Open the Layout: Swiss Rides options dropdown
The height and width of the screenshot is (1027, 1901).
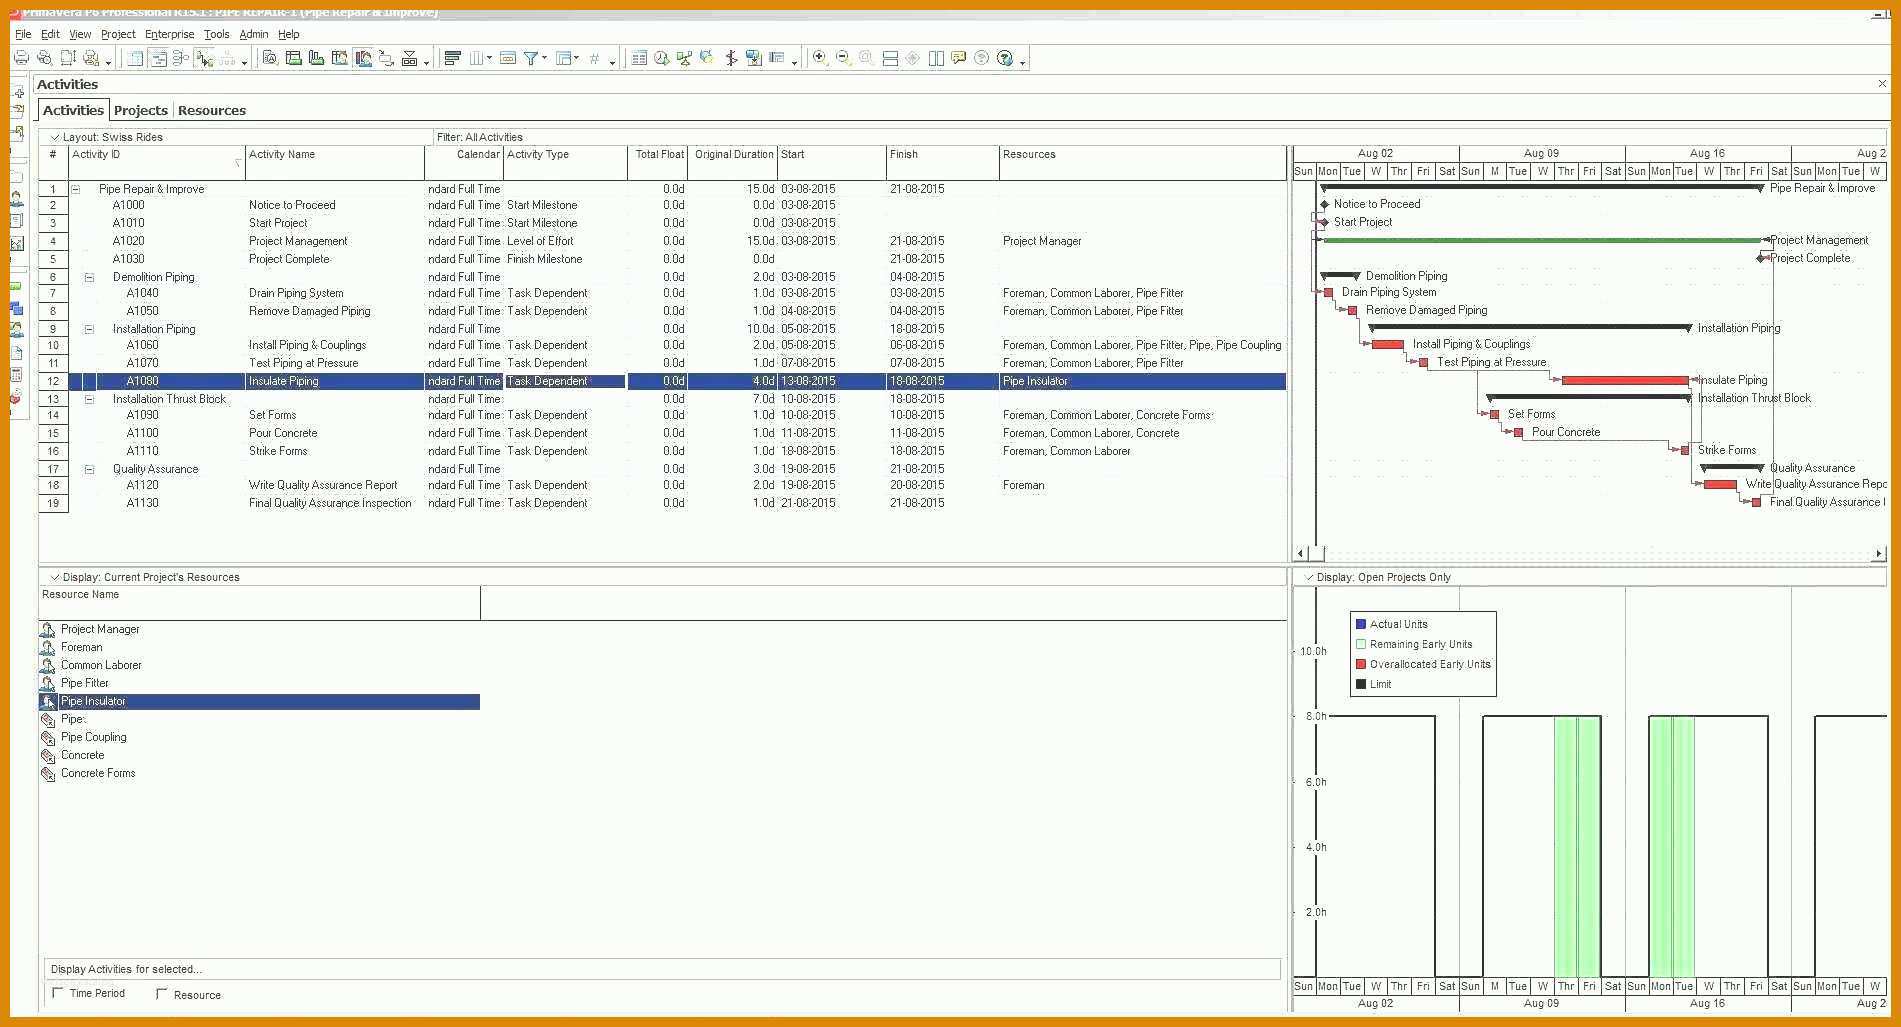tap(55, 137)
